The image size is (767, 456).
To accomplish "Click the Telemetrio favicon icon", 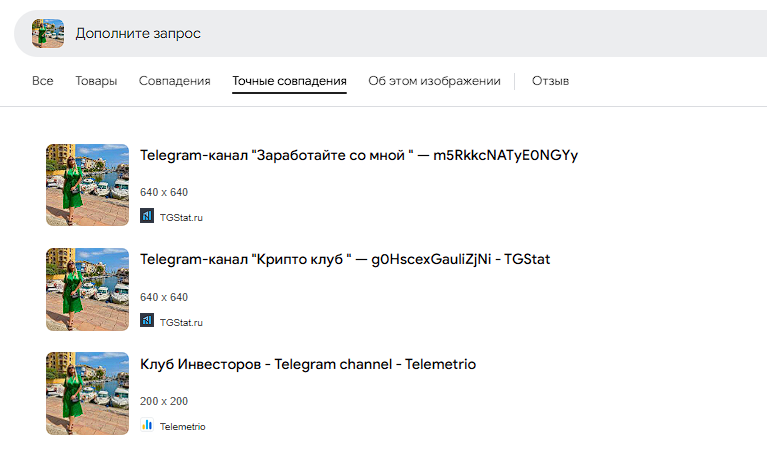I will pyautogui.click(x=147, y=424).
